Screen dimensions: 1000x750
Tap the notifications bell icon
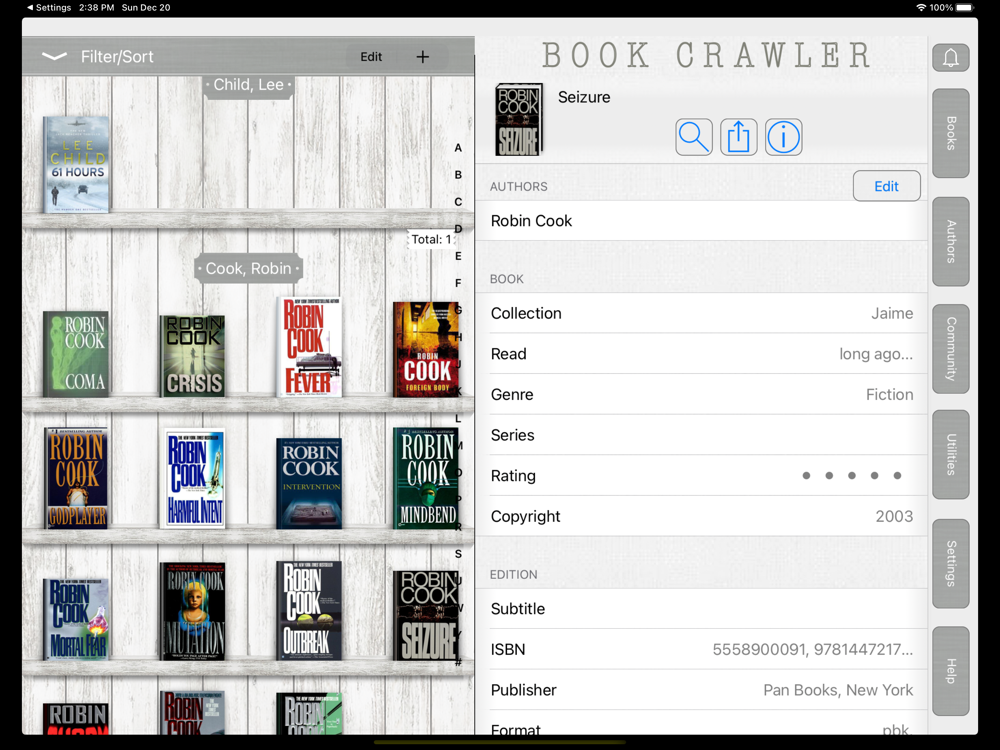point(950,57)
